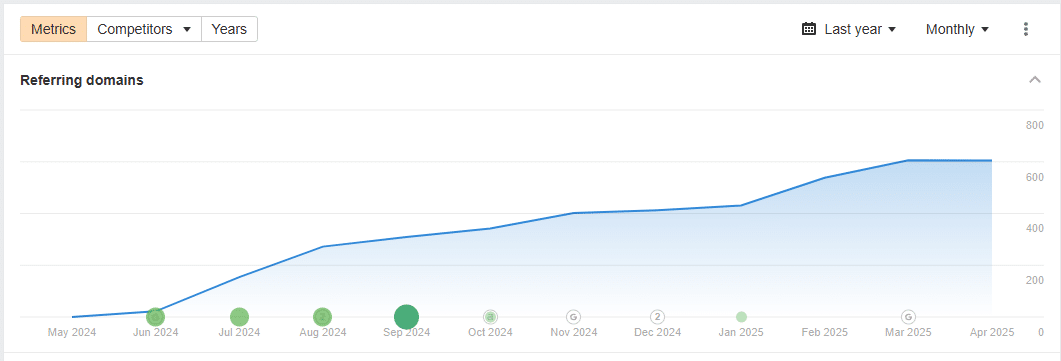Image resolution: width=1061 pixels, height=361 pixels.
Task: Click the 400 value on the y-axis
Action: tap(1035, 228)
